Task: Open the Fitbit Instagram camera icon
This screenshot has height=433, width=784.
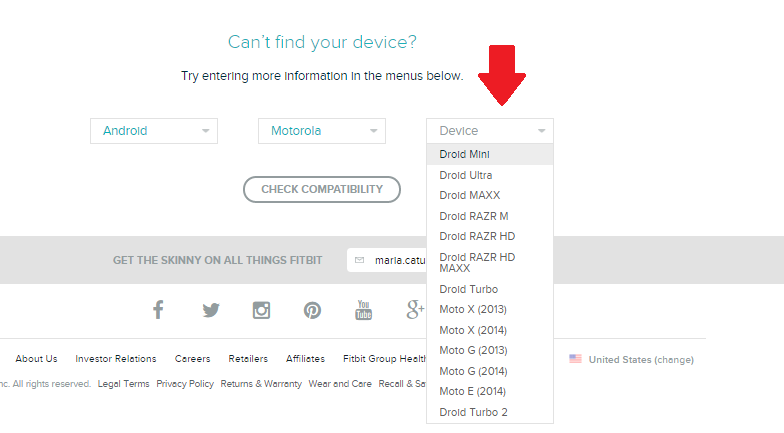Action: tap(262, 310)
